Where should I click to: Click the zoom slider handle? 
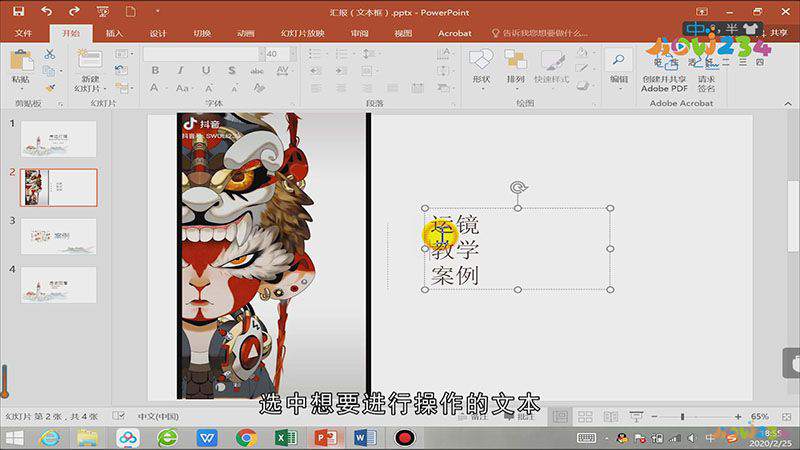pyautogui.click(x=682, y=417)
